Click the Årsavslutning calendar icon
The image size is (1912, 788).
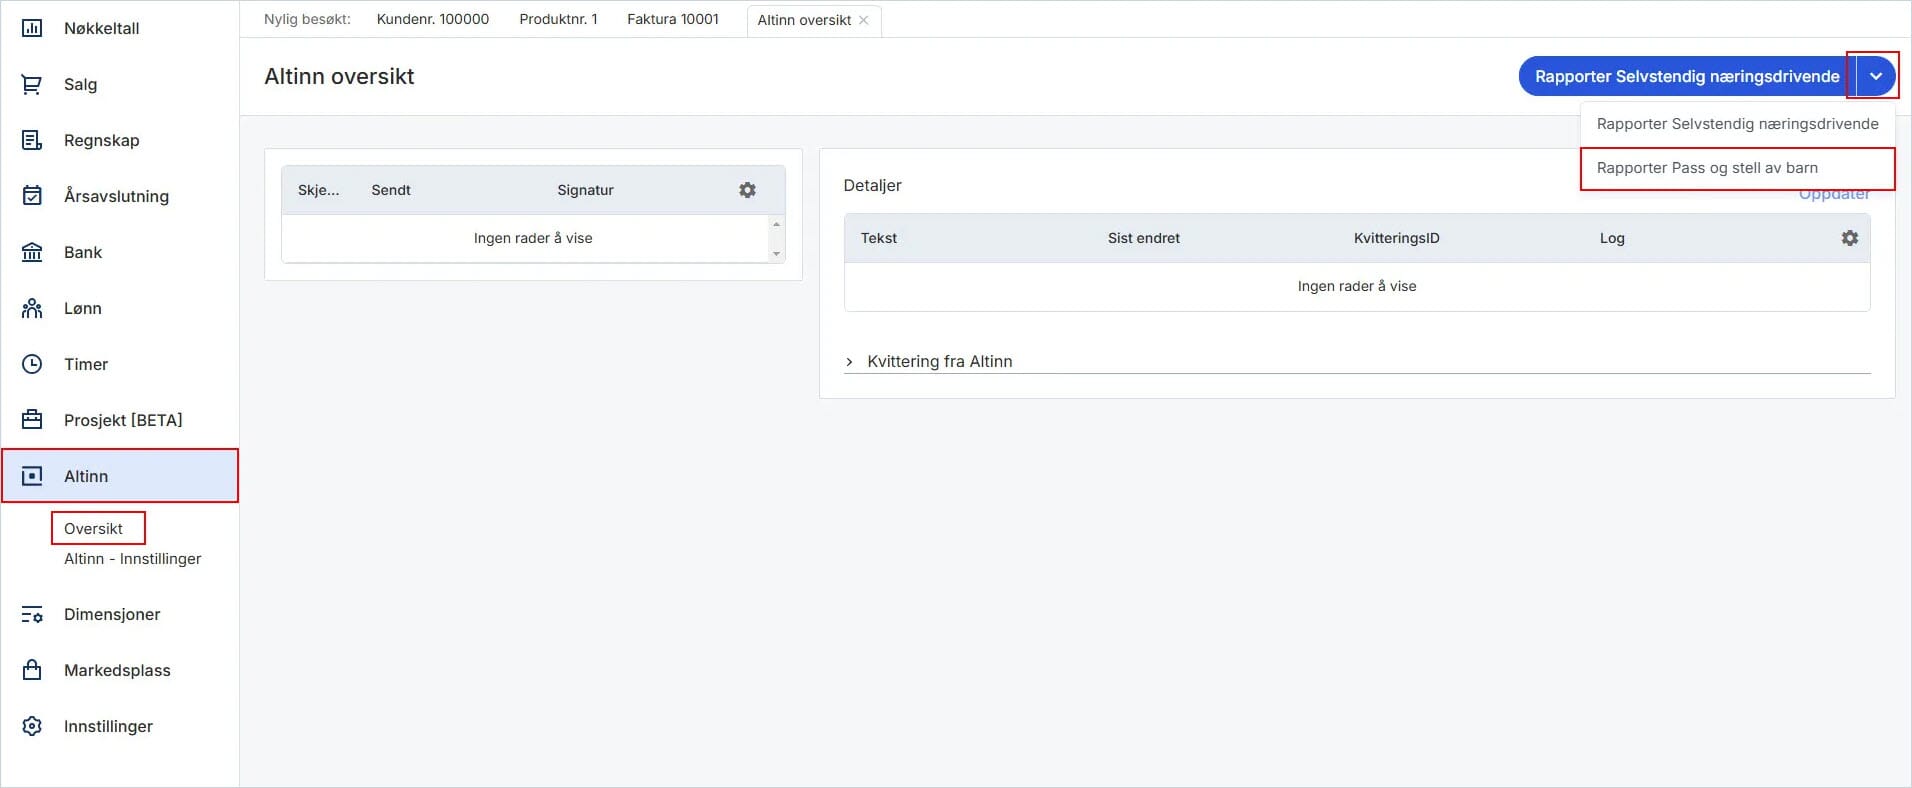32,196
